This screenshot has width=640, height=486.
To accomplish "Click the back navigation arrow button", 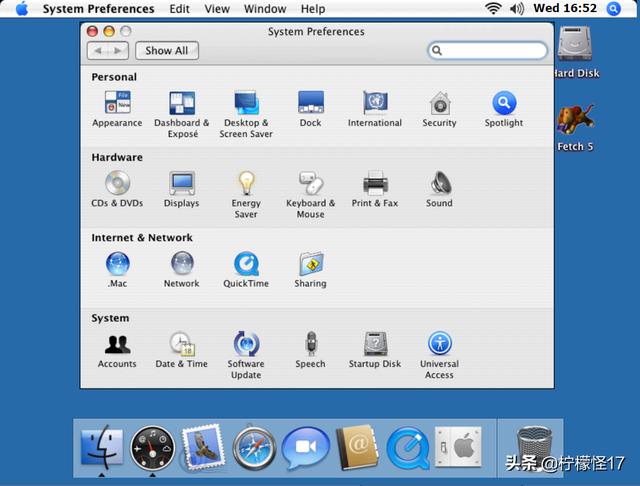I will (x=98, y=50).
